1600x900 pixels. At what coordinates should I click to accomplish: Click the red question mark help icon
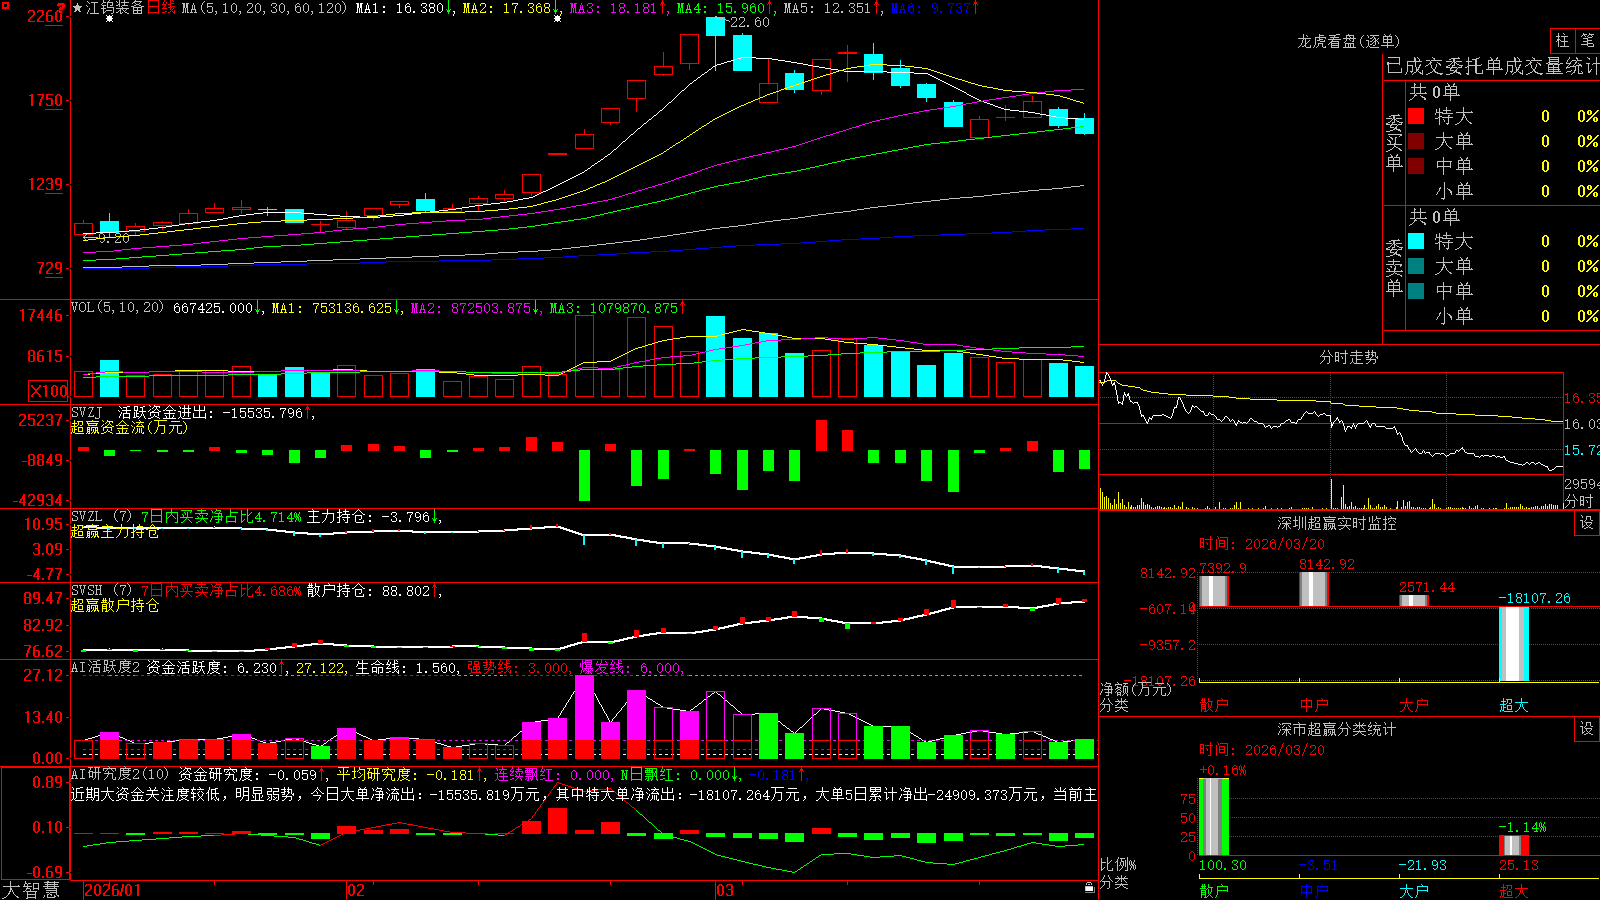pos(62,8)
